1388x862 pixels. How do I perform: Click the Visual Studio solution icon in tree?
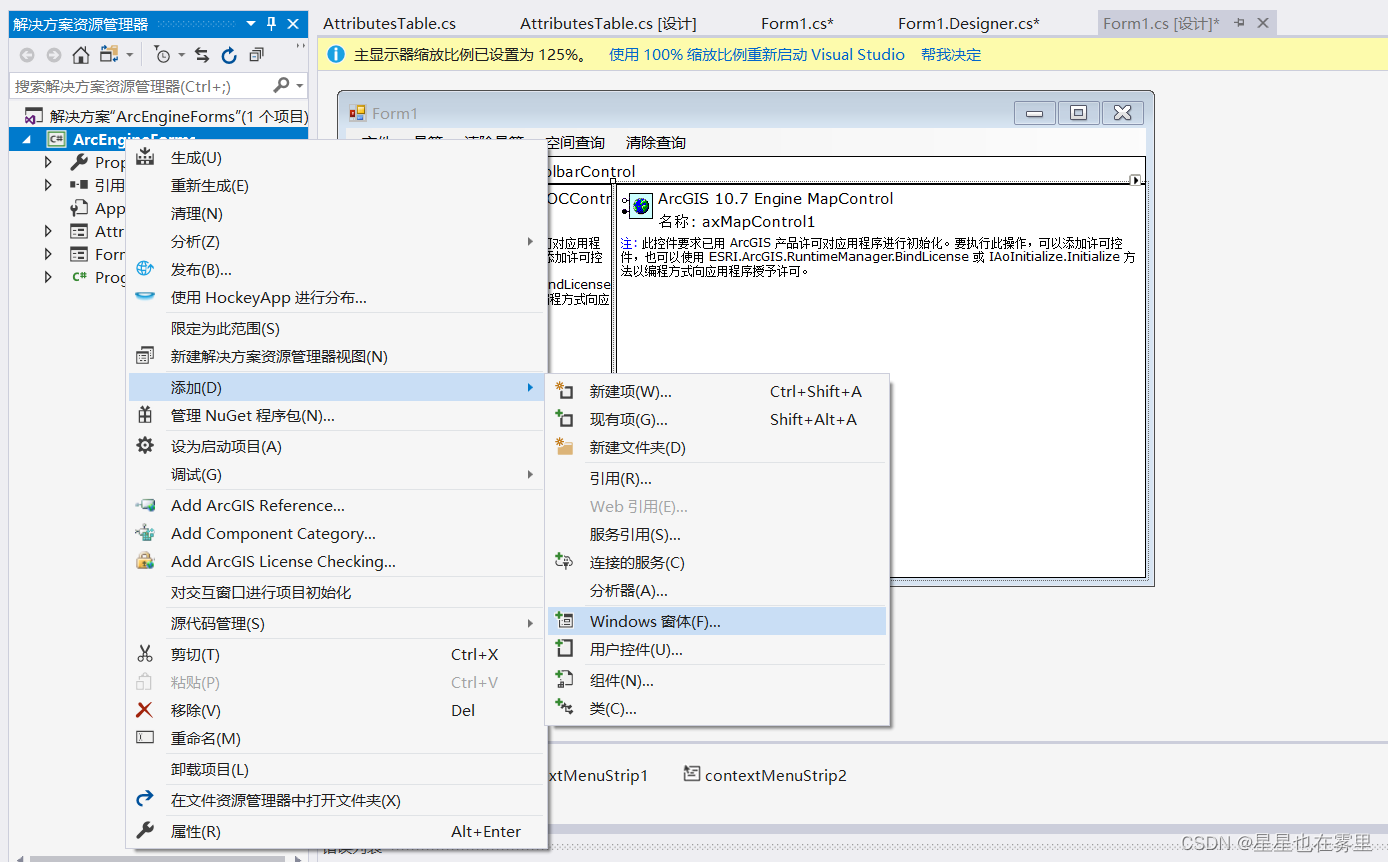pos(34,116)
